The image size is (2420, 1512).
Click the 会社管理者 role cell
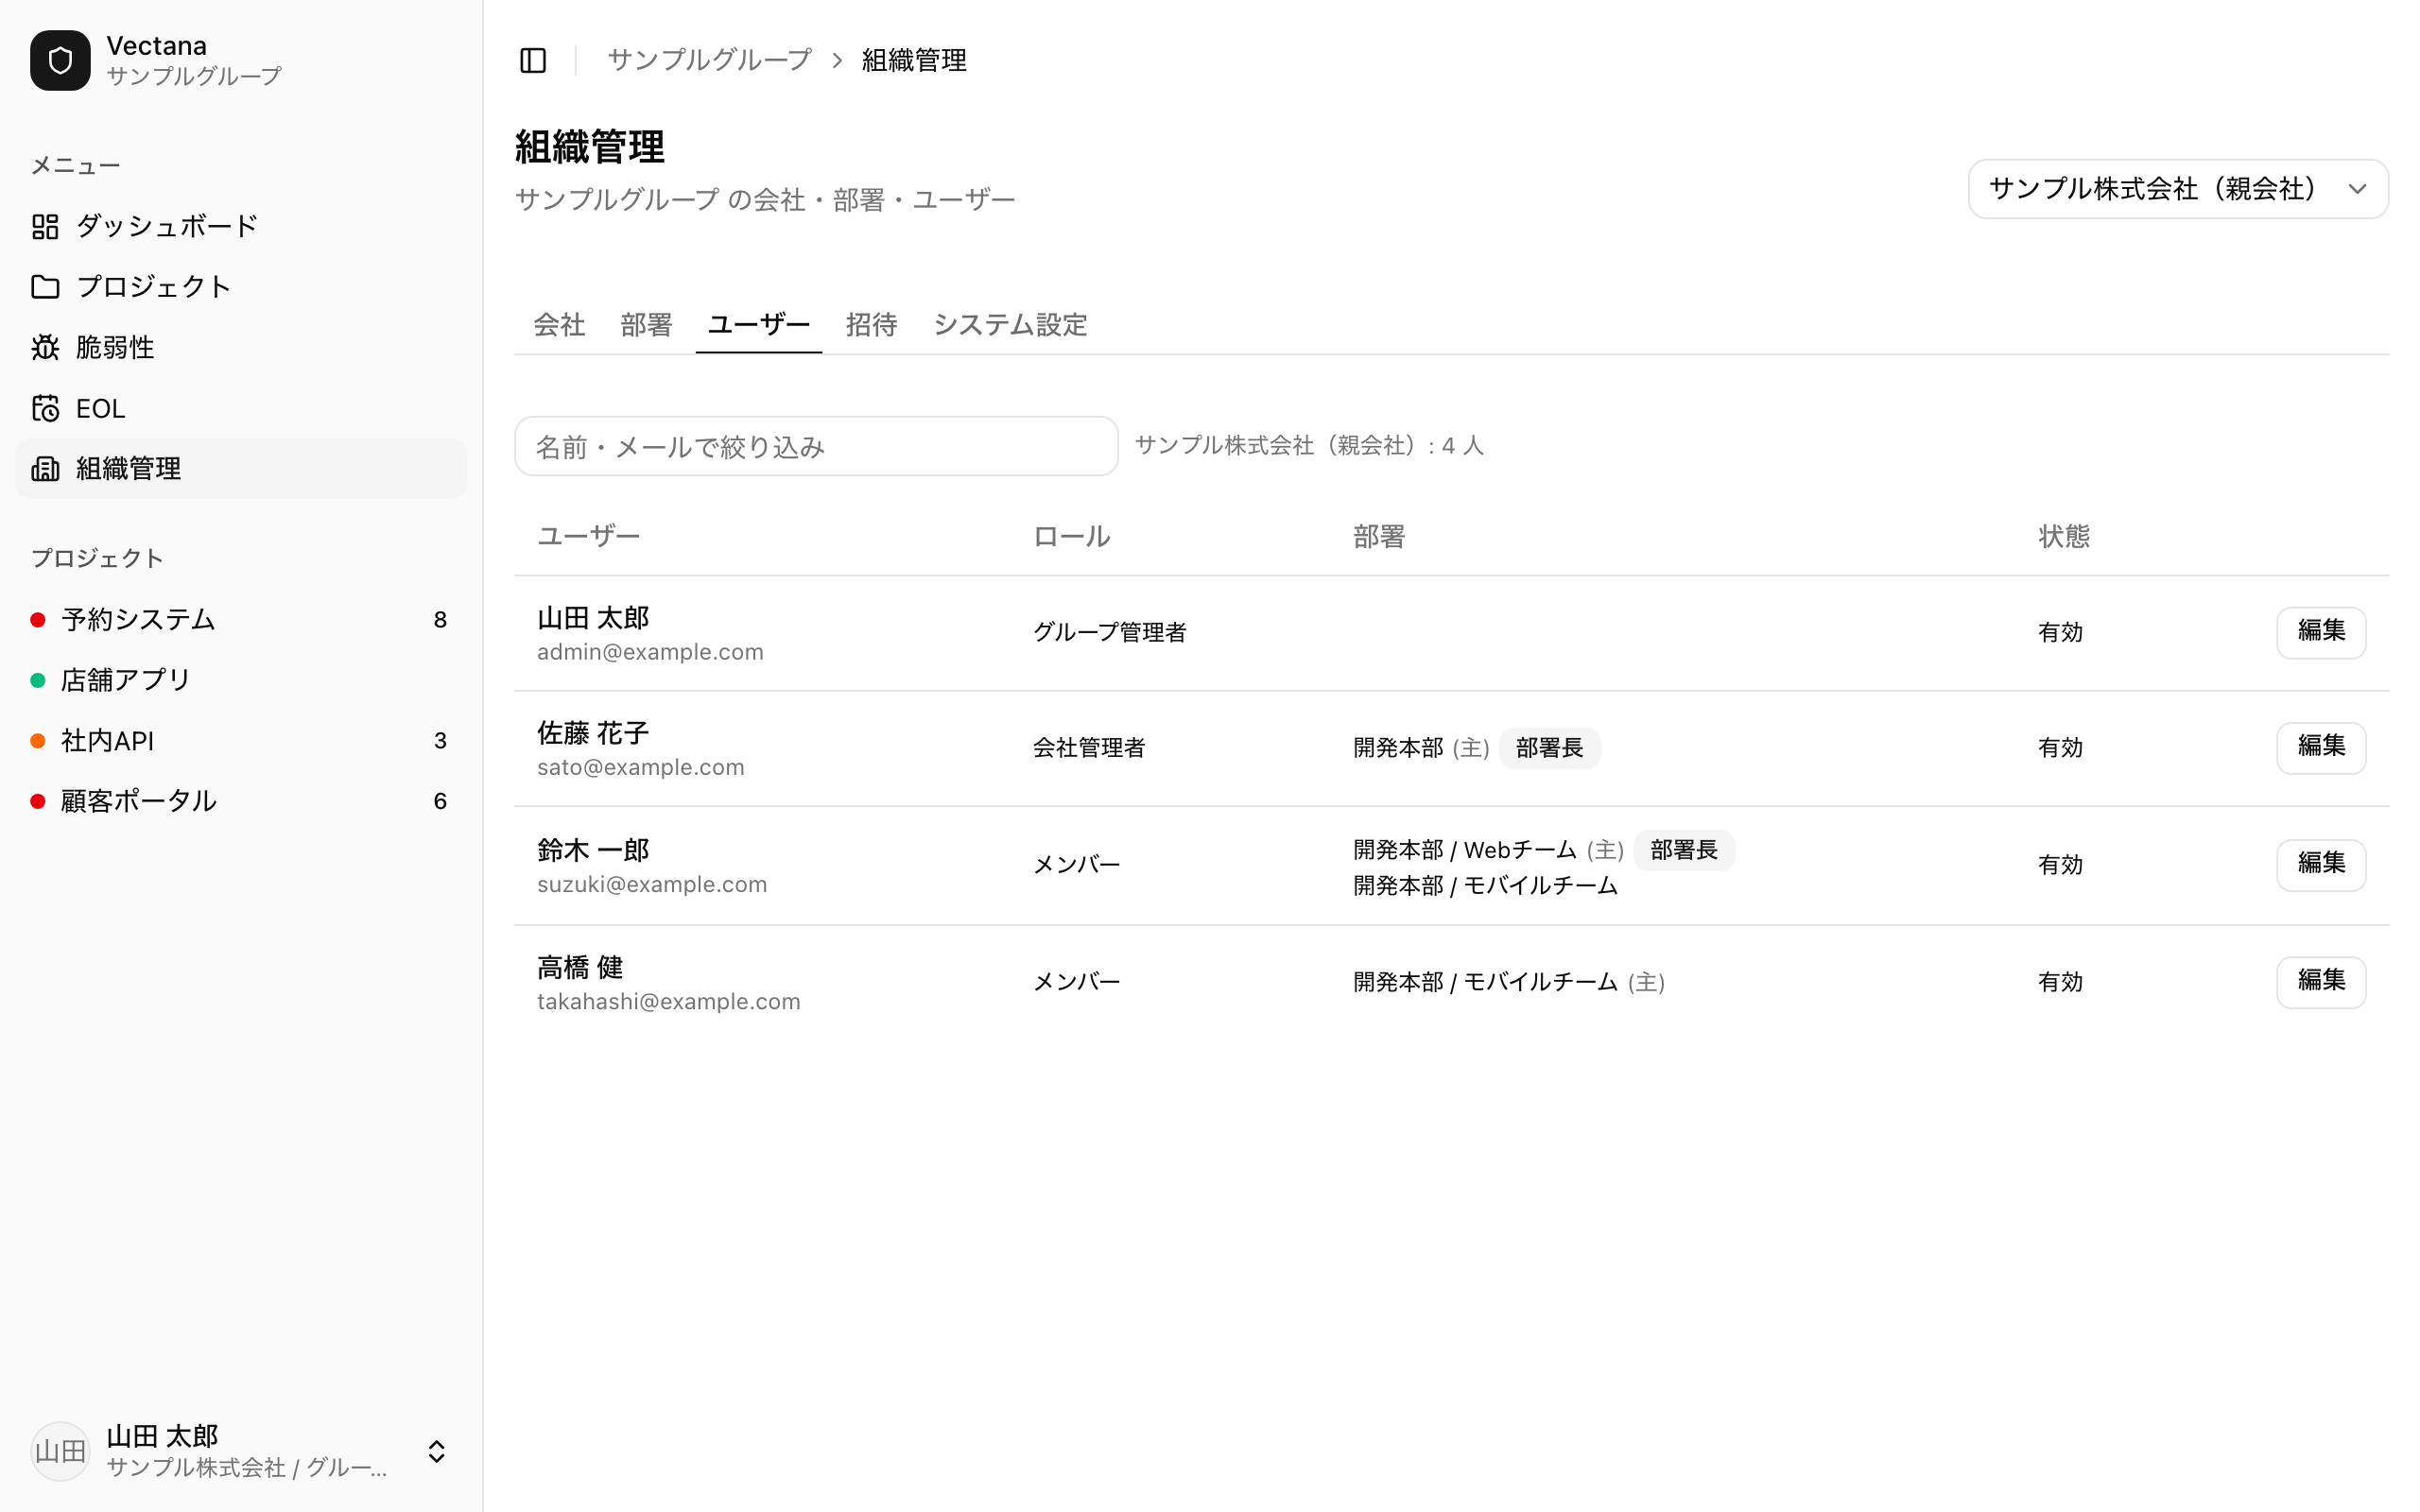pos(1088,748)
